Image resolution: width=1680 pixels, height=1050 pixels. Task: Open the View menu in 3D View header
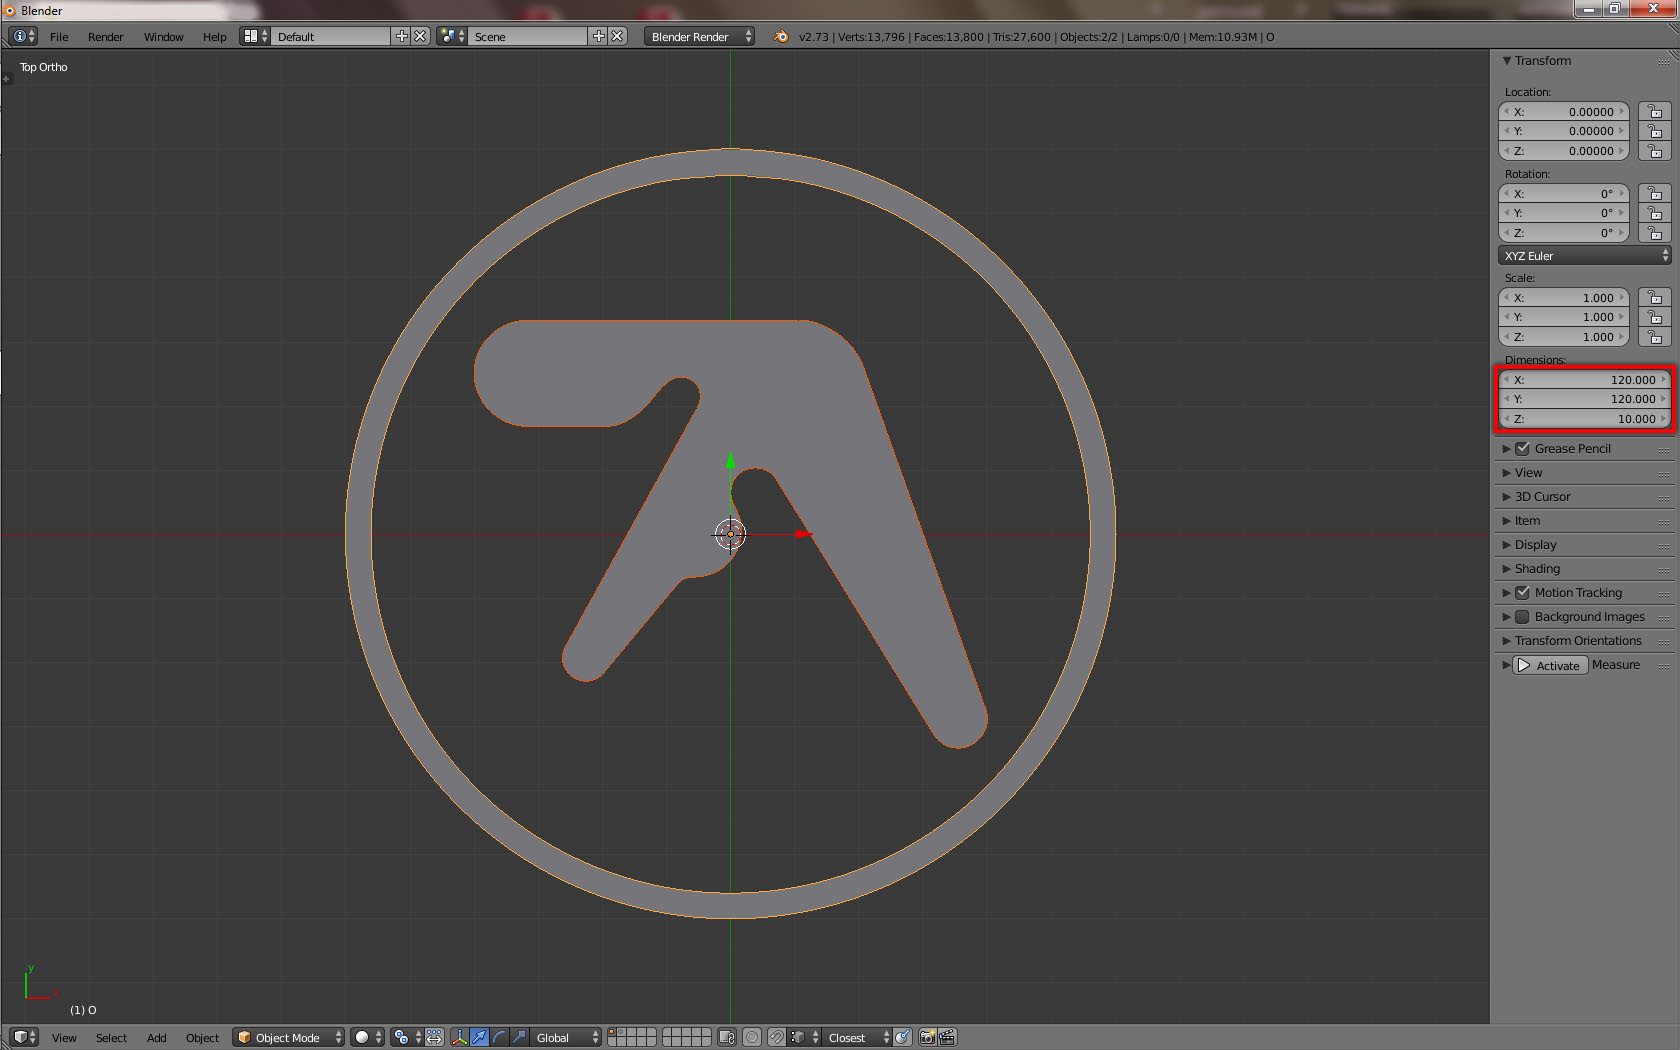tap(64, 1038)
